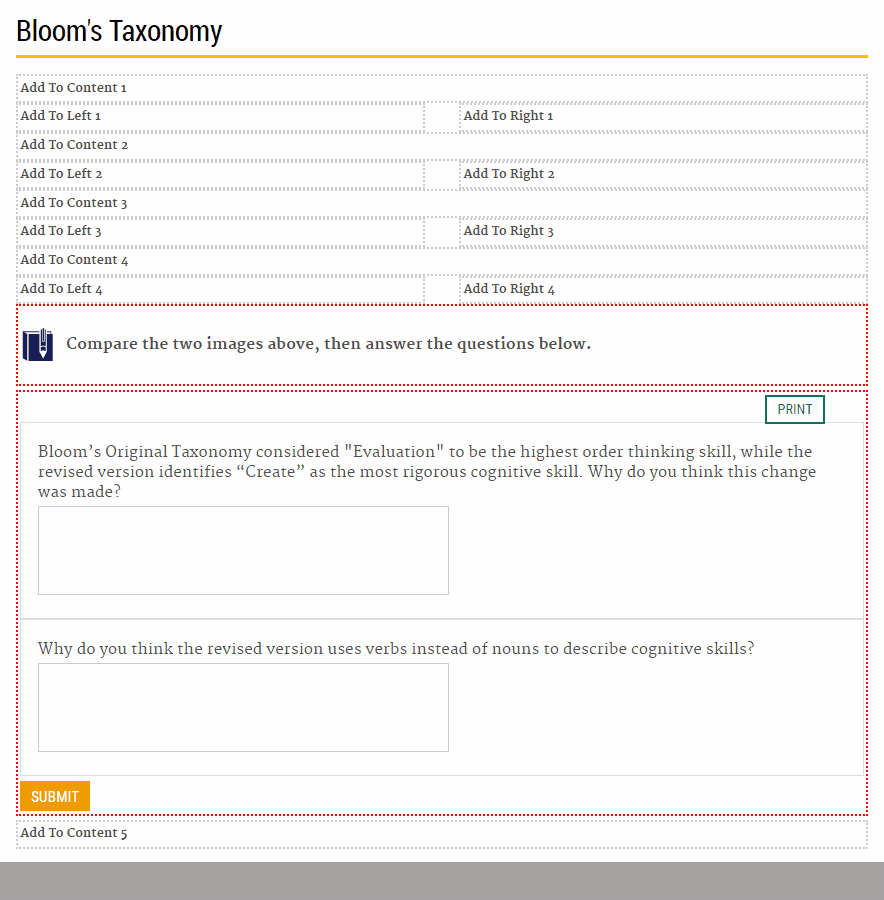Select the Add To Content 2 zone

(x=441, y=146)
